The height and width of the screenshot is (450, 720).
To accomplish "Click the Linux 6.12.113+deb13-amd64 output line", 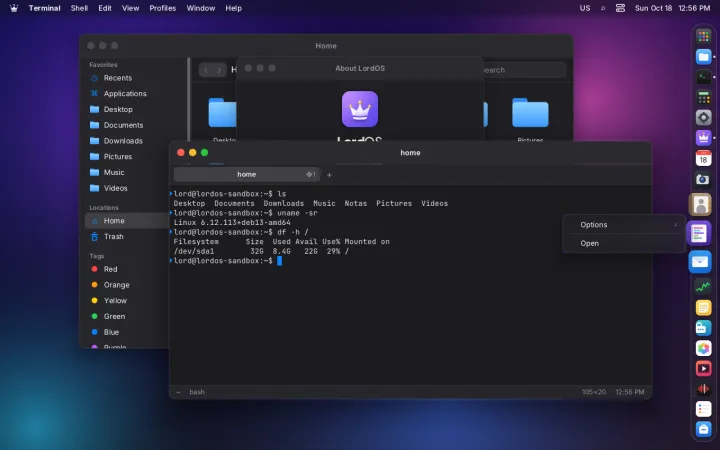I will click(232, 223).
